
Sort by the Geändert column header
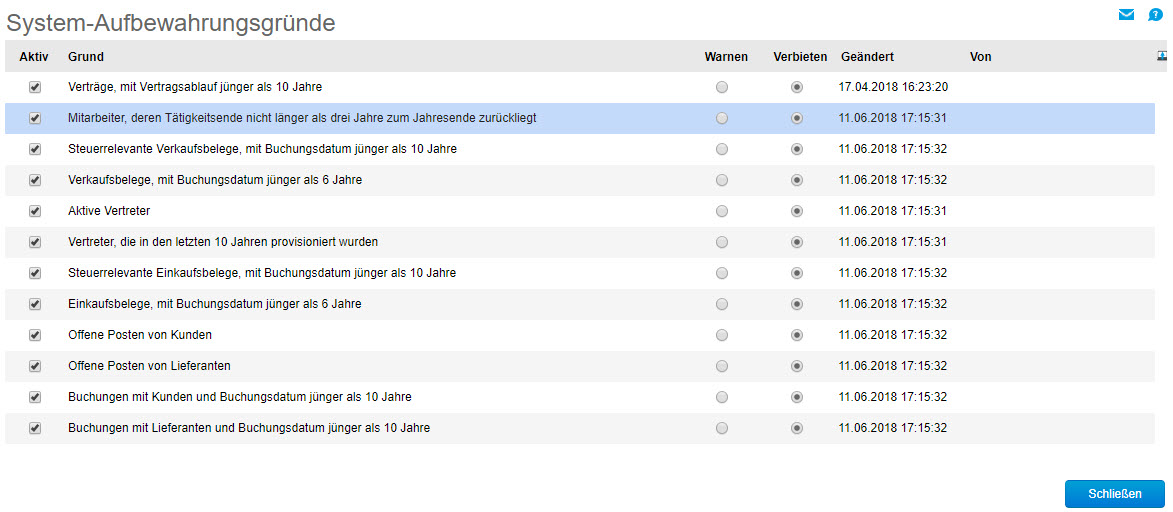[867, 57]
